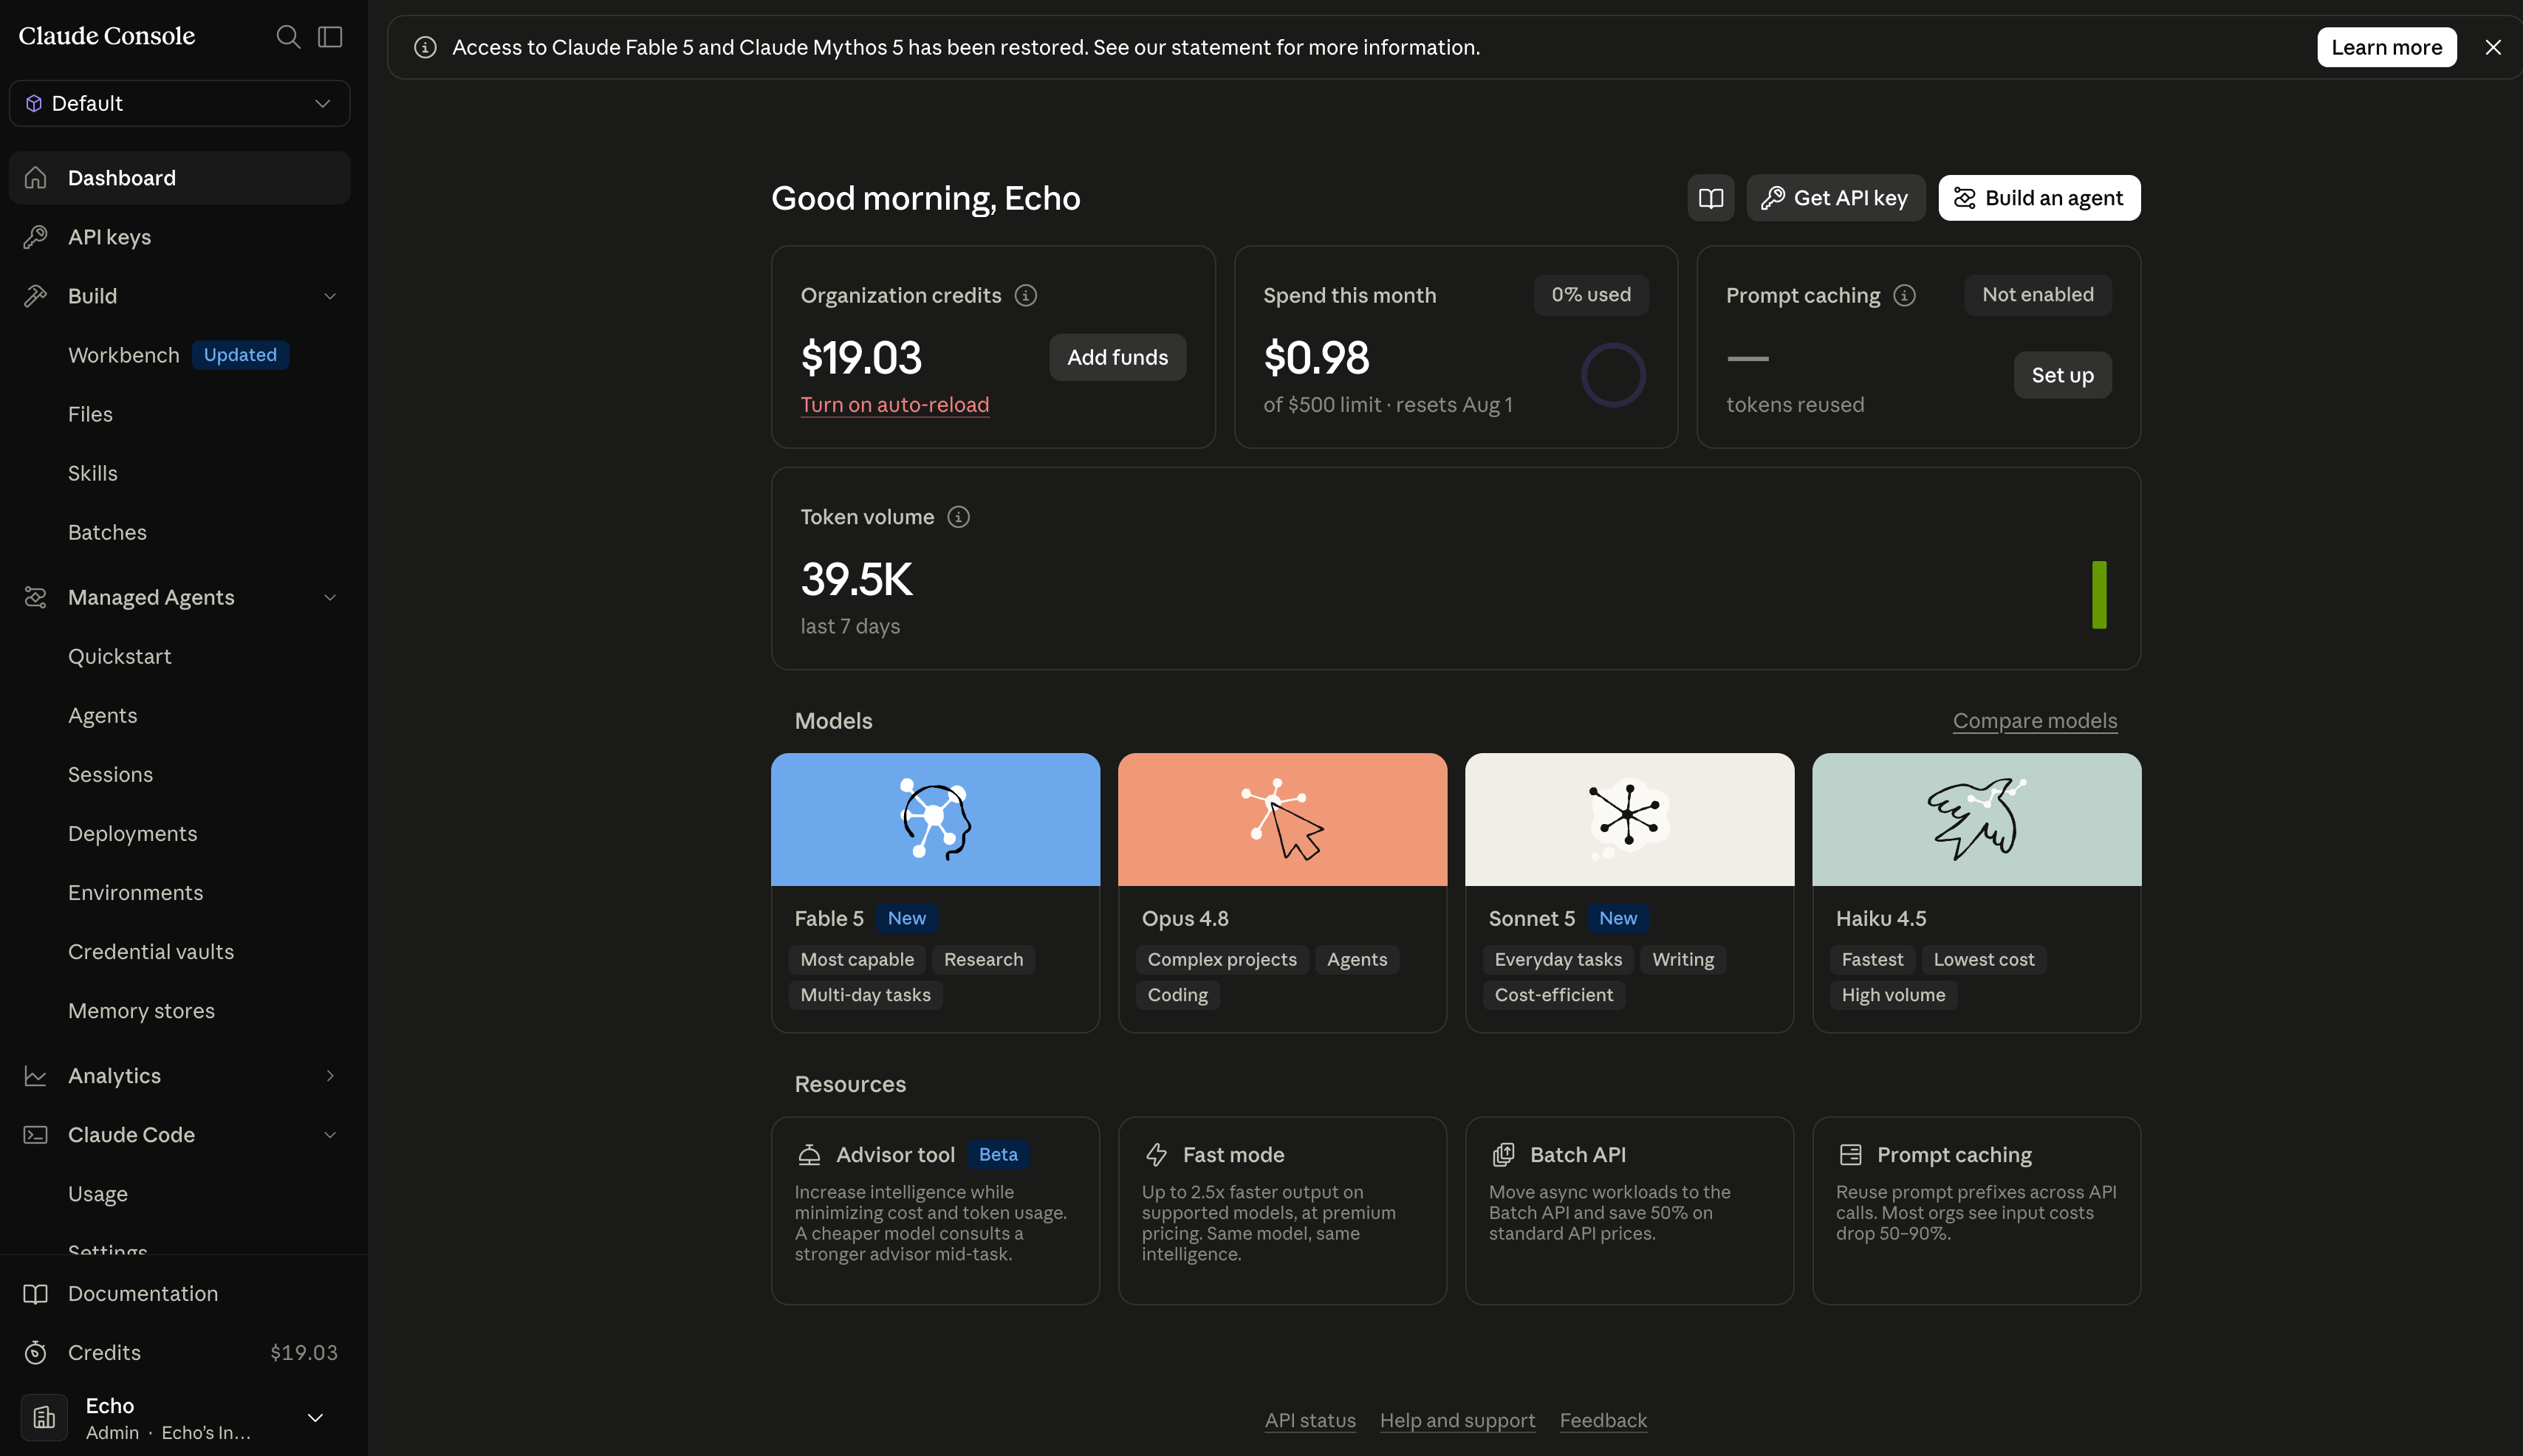Open the Opus 4.8 model card image
The image size is (2523, 1456).
[1282, 819]
